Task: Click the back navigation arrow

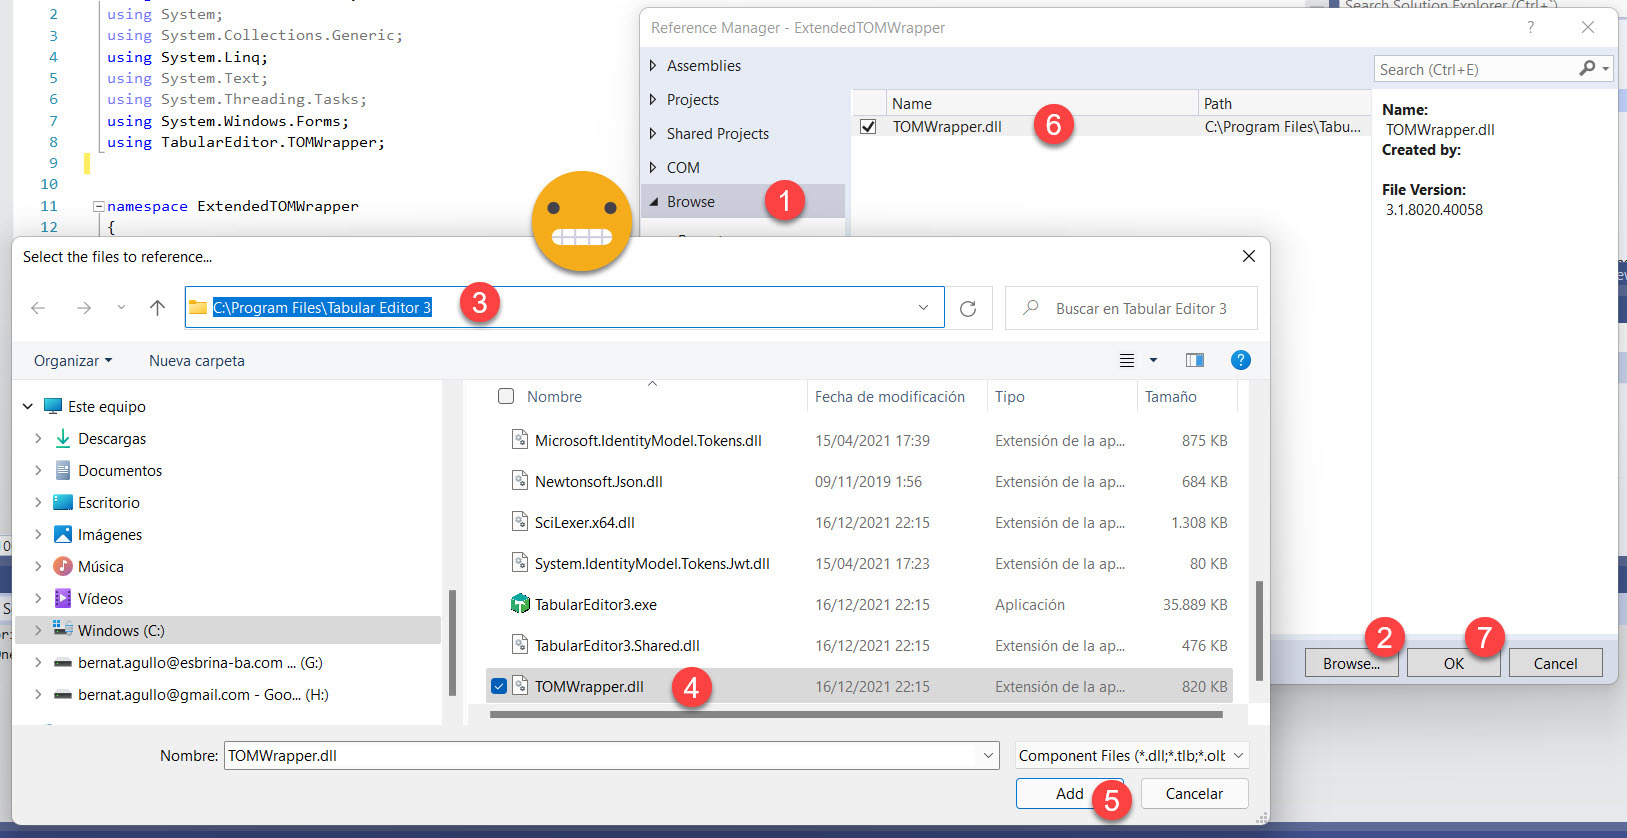Action: point(38,308)
